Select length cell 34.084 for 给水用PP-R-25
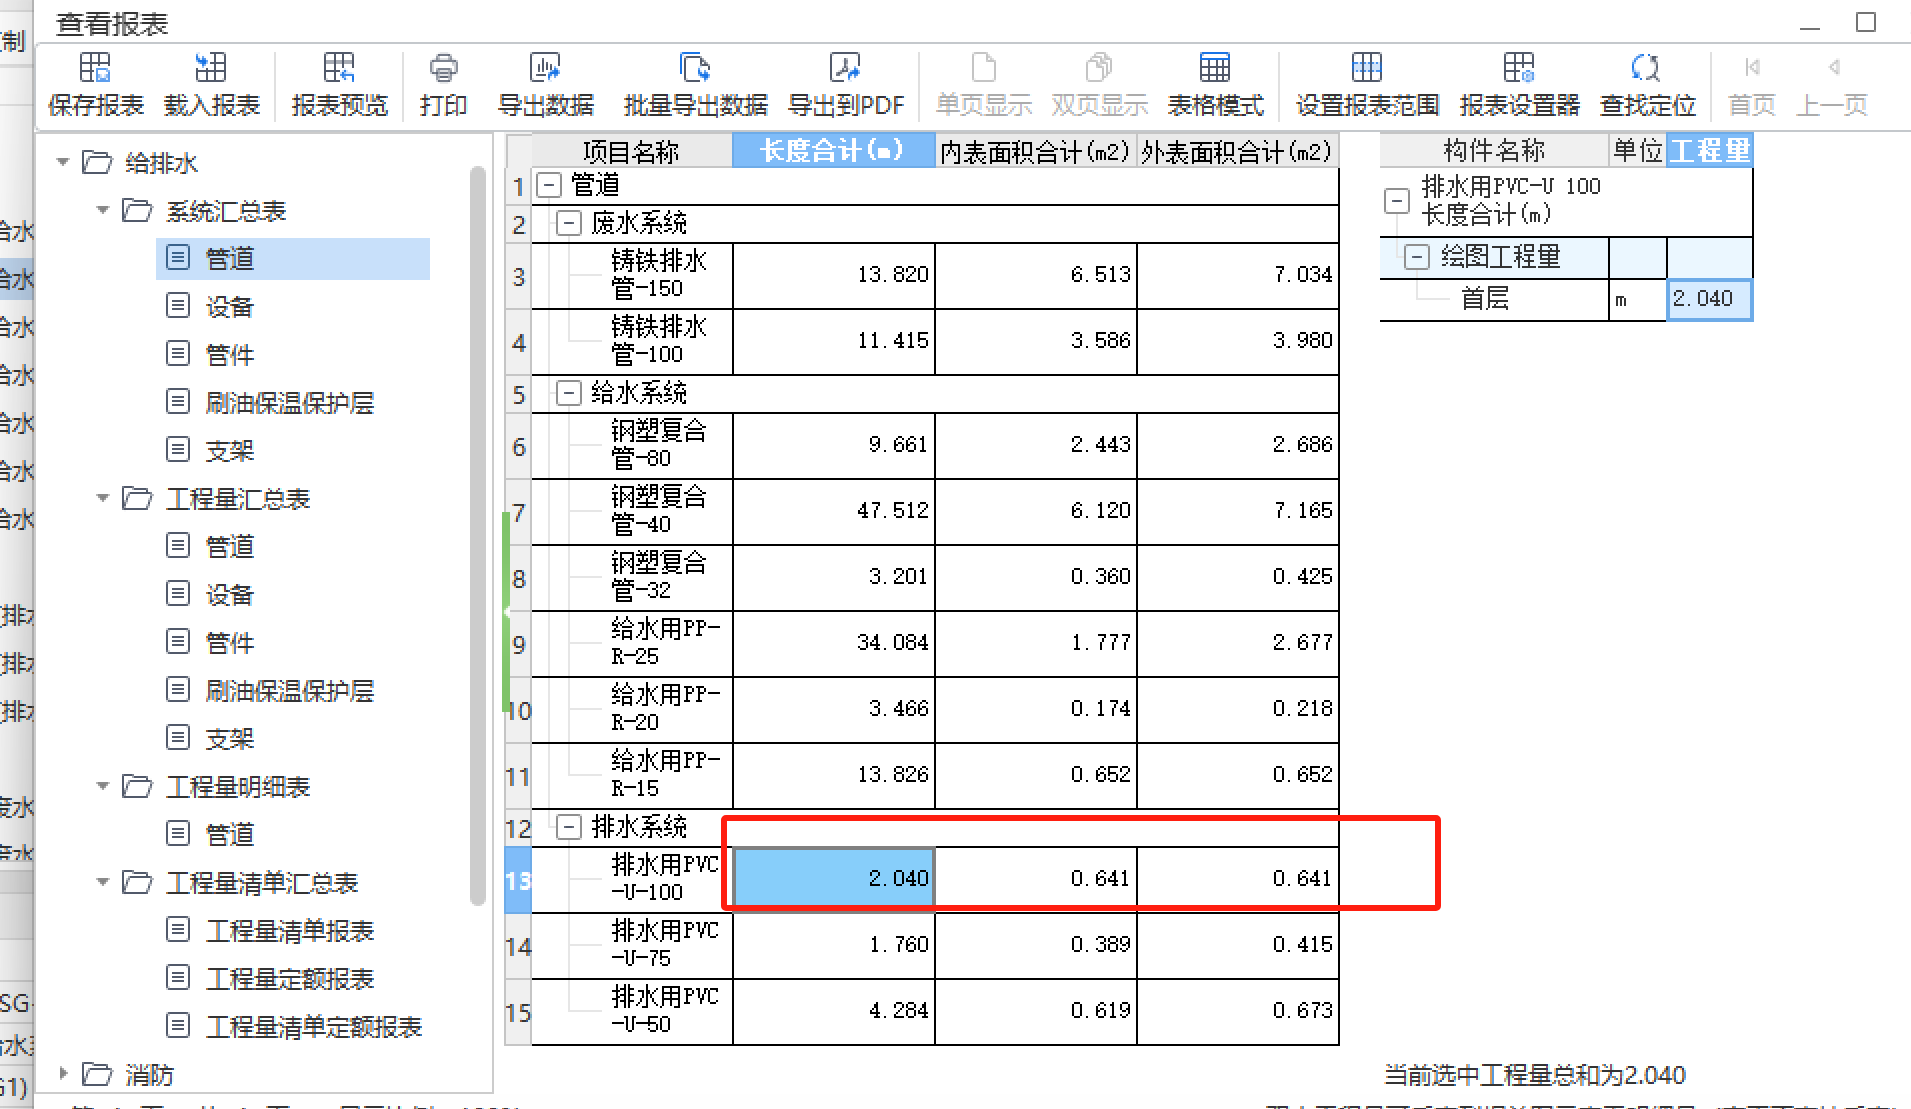 pos(834,643)
